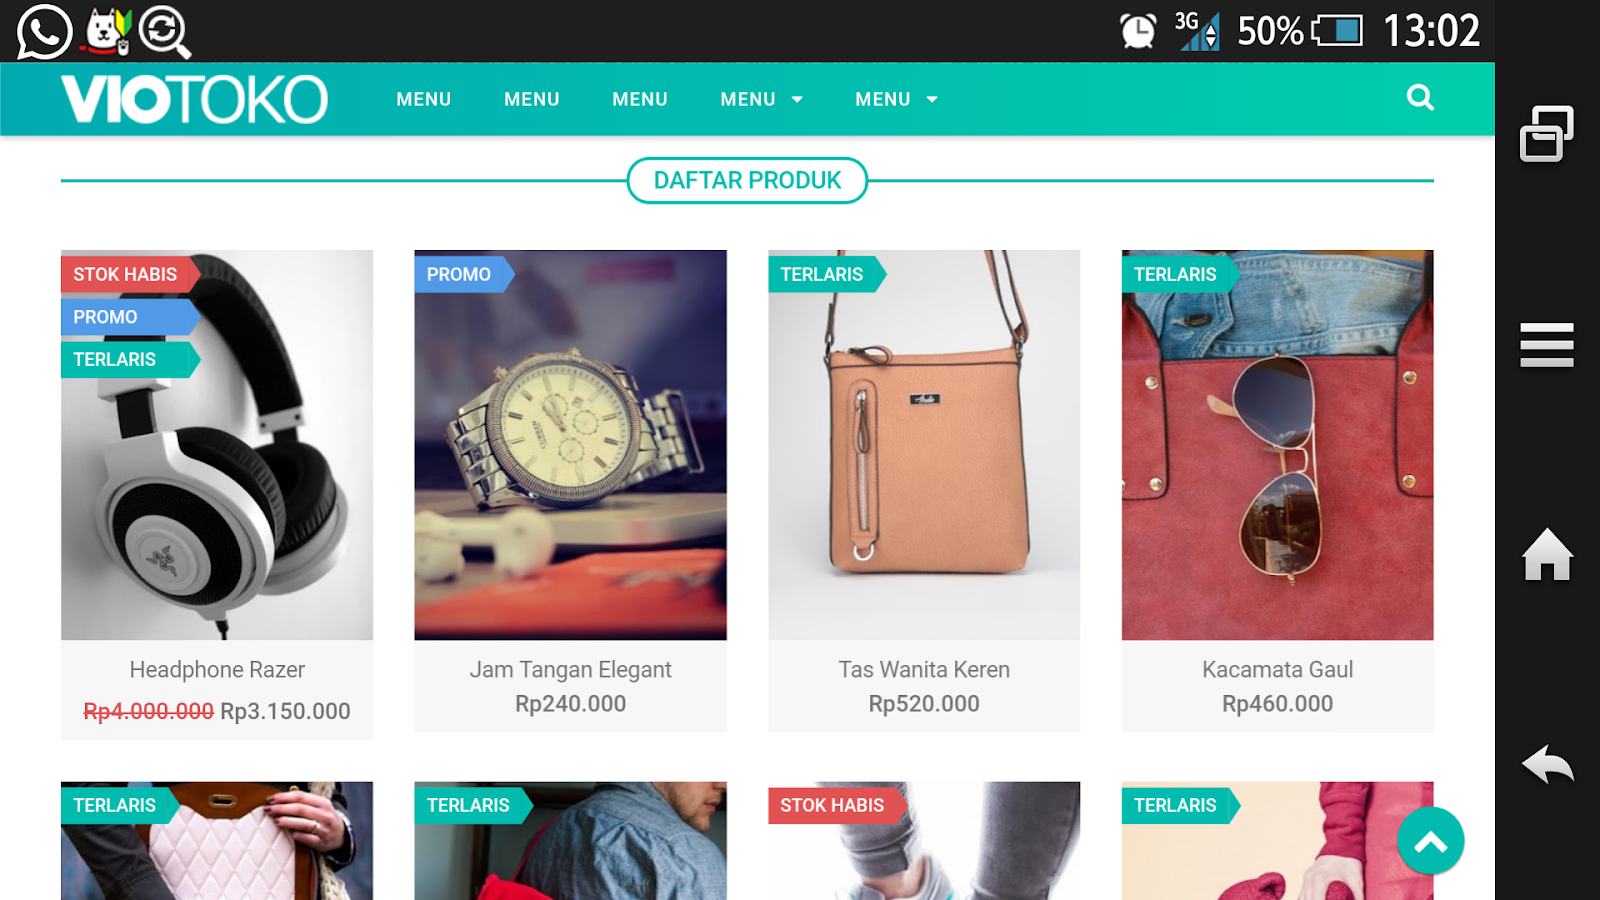Open the browser tabs window icon
Viewport: 1600px width, 900px height.
click(x=1547, y=133)
